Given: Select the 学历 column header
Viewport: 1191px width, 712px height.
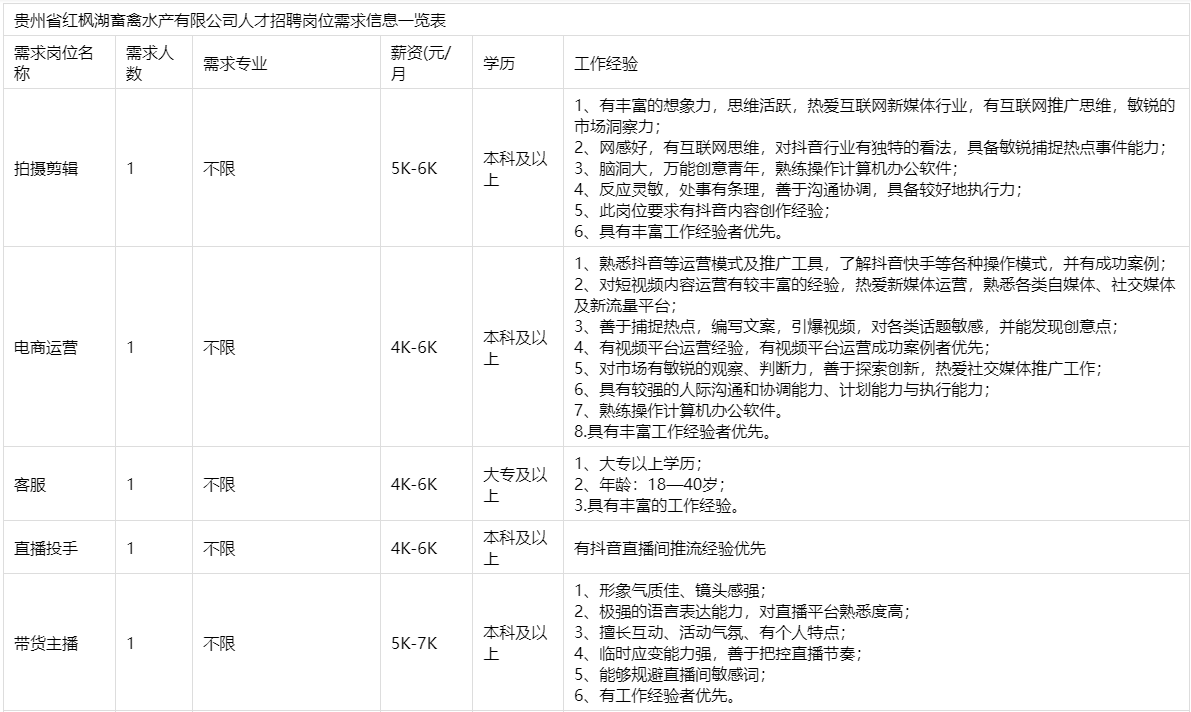Looking at the screenshot, I should click(499, 64).
